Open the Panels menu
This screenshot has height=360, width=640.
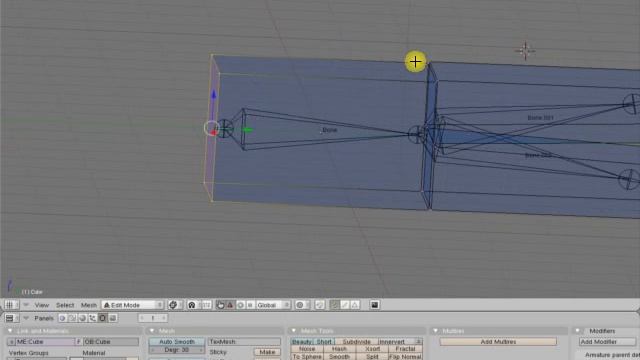coord(44,318)
